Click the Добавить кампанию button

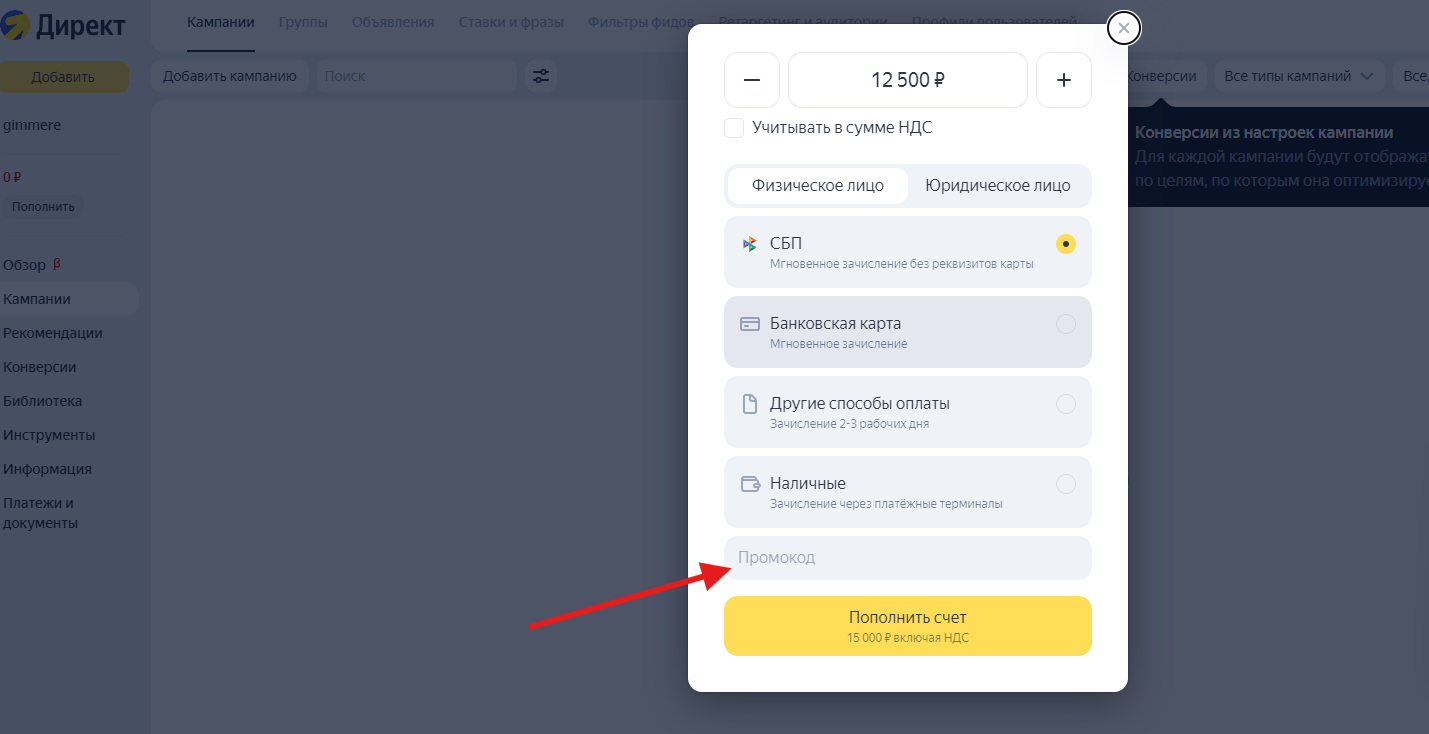tap(230, 76)
